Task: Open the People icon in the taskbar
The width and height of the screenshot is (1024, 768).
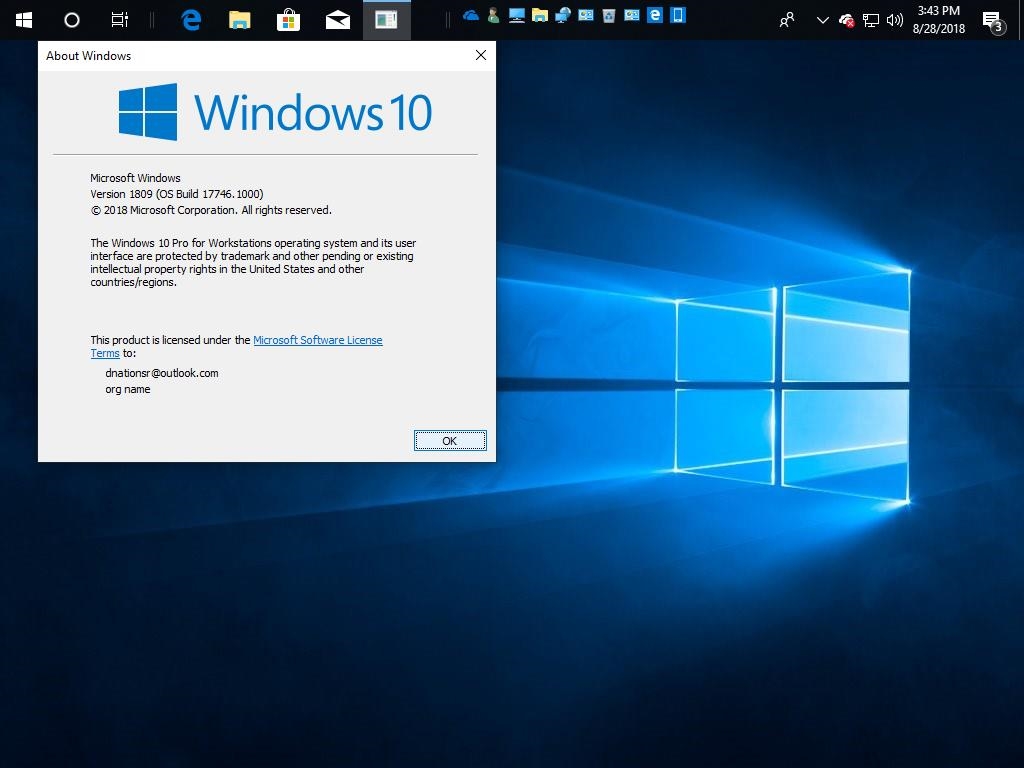Action: [788, 20]
